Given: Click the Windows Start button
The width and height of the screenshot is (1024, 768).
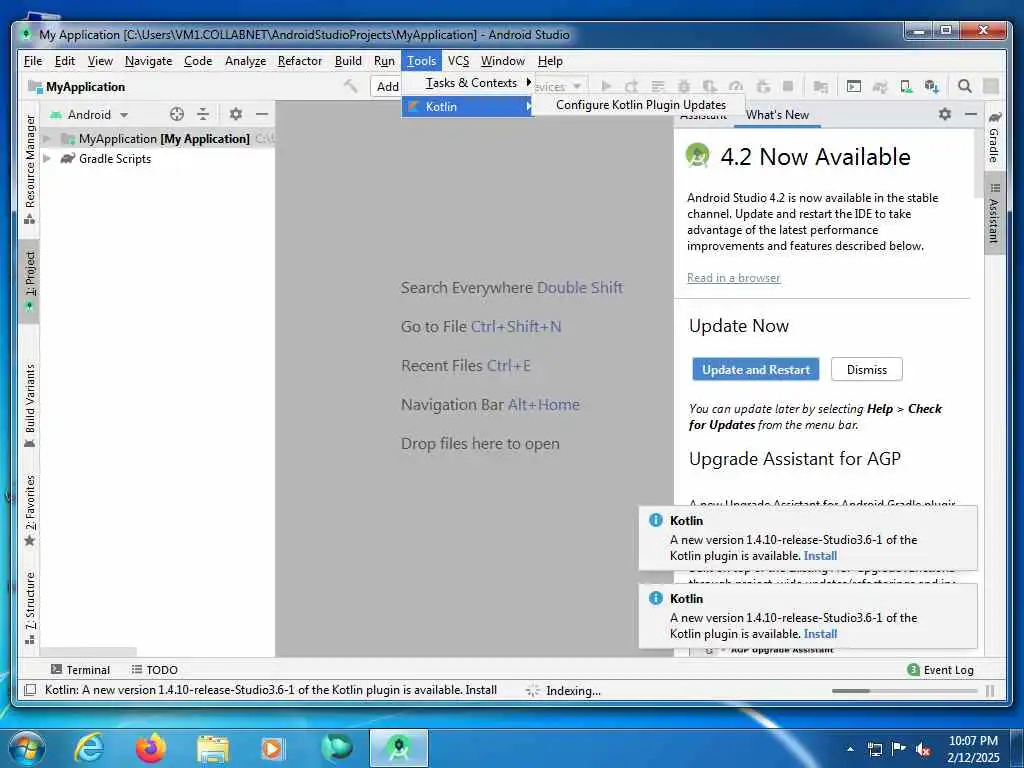Looking at the screenshot, I should click(27, 748).
